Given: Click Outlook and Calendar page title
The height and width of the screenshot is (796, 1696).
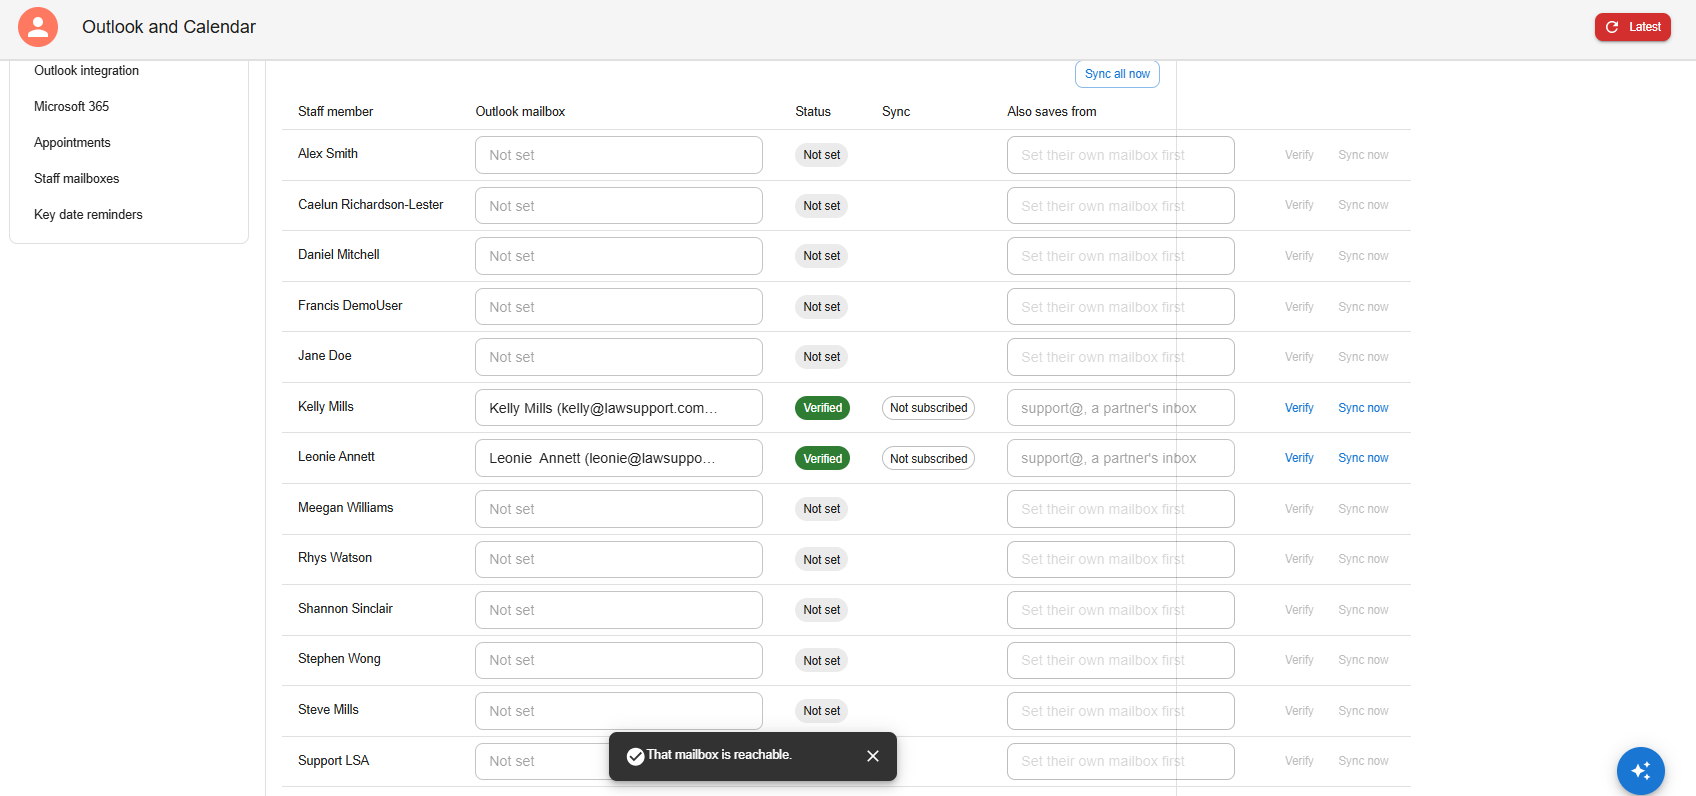Looking at the screenshot, I should 169,27.
